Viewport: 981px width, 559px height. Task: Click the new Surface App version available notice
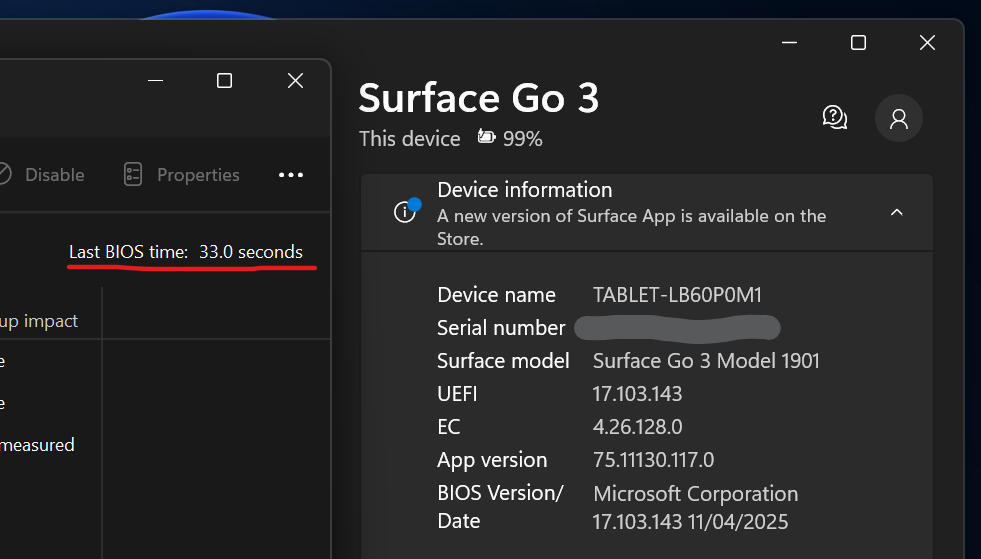click(631, 227)
